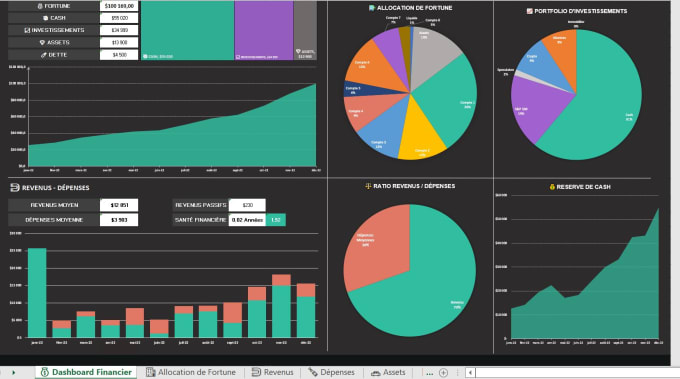
Task: Click the SANTÉ FINANCIÈRE label
Action: click(200, 220)
